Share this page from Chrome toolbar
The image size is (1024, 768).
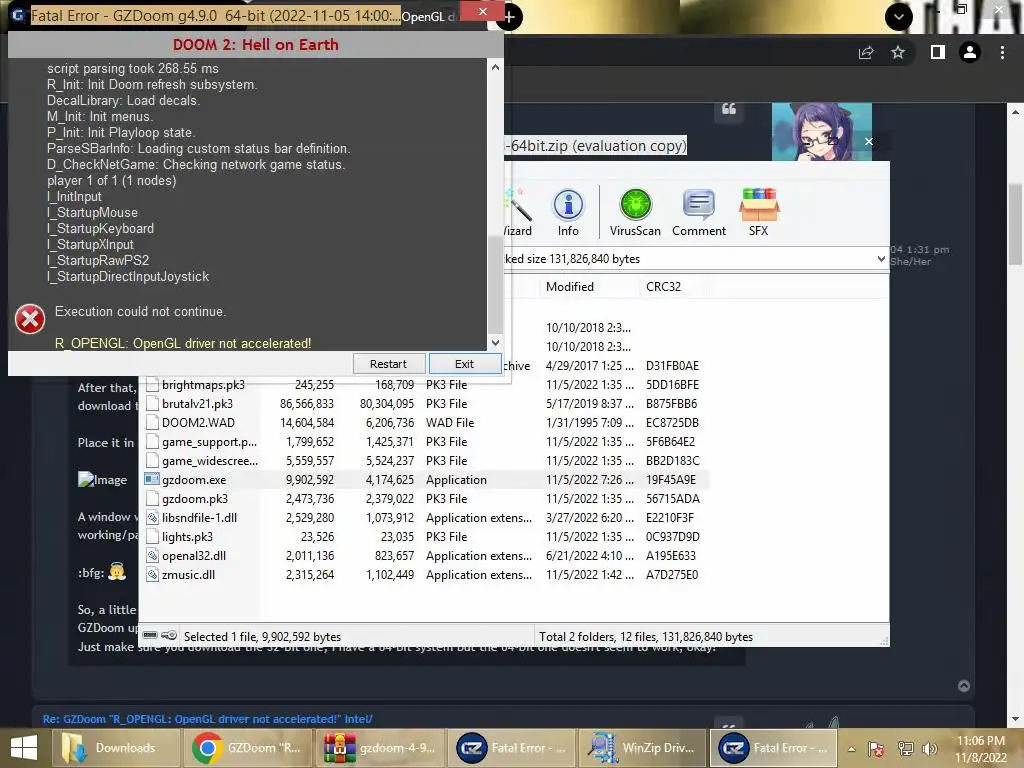click(866, 52)
